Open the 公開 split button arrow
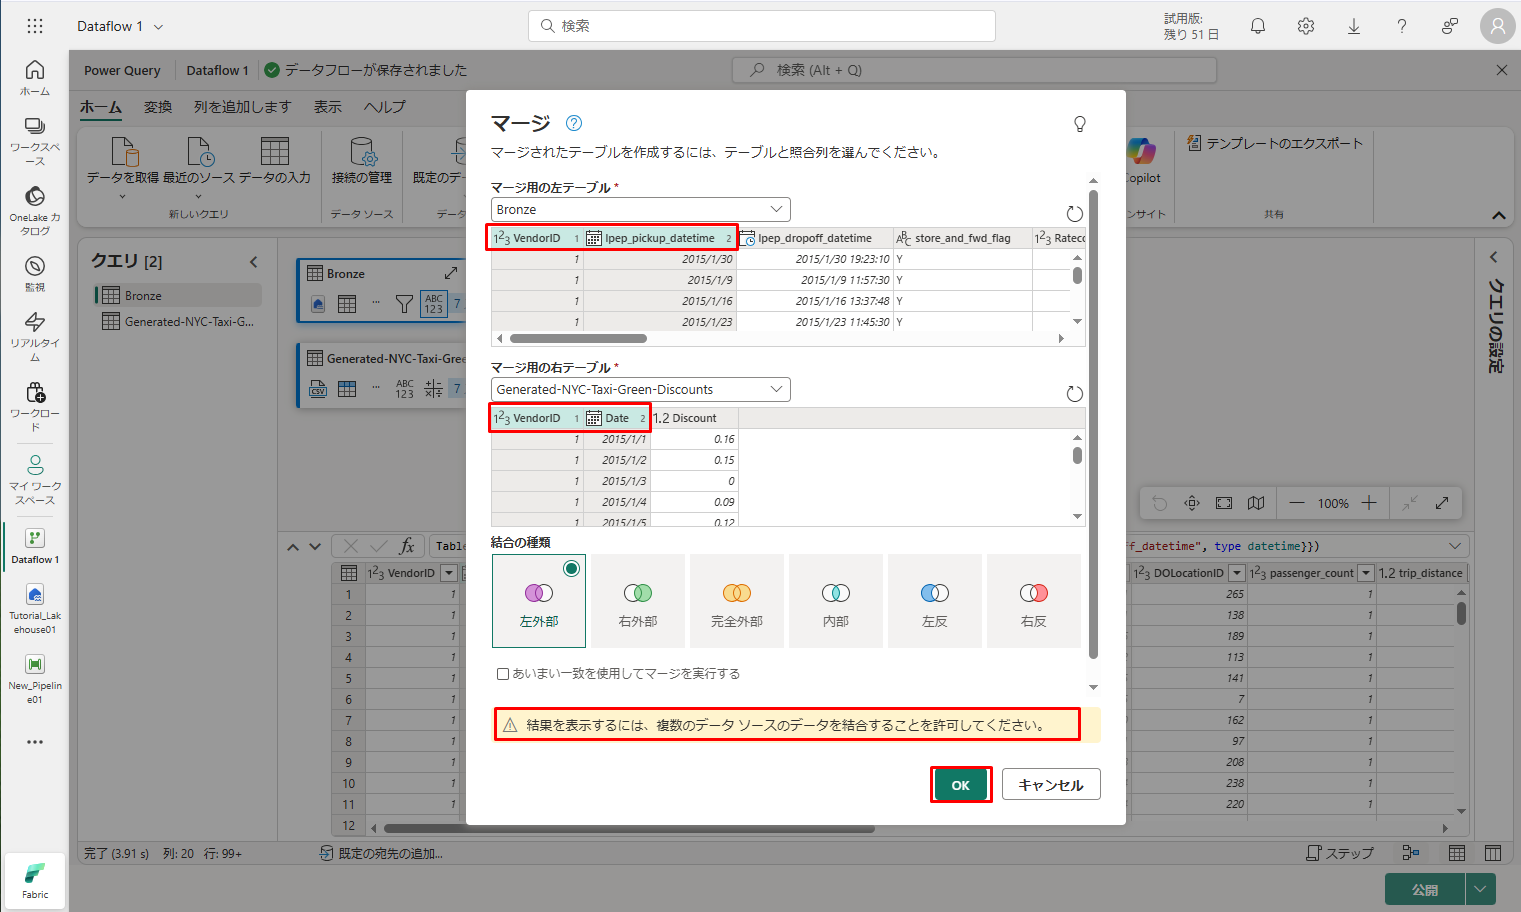Image resolution: width=1521 pixels, height=912 pixels. [x=1480, y=889]
